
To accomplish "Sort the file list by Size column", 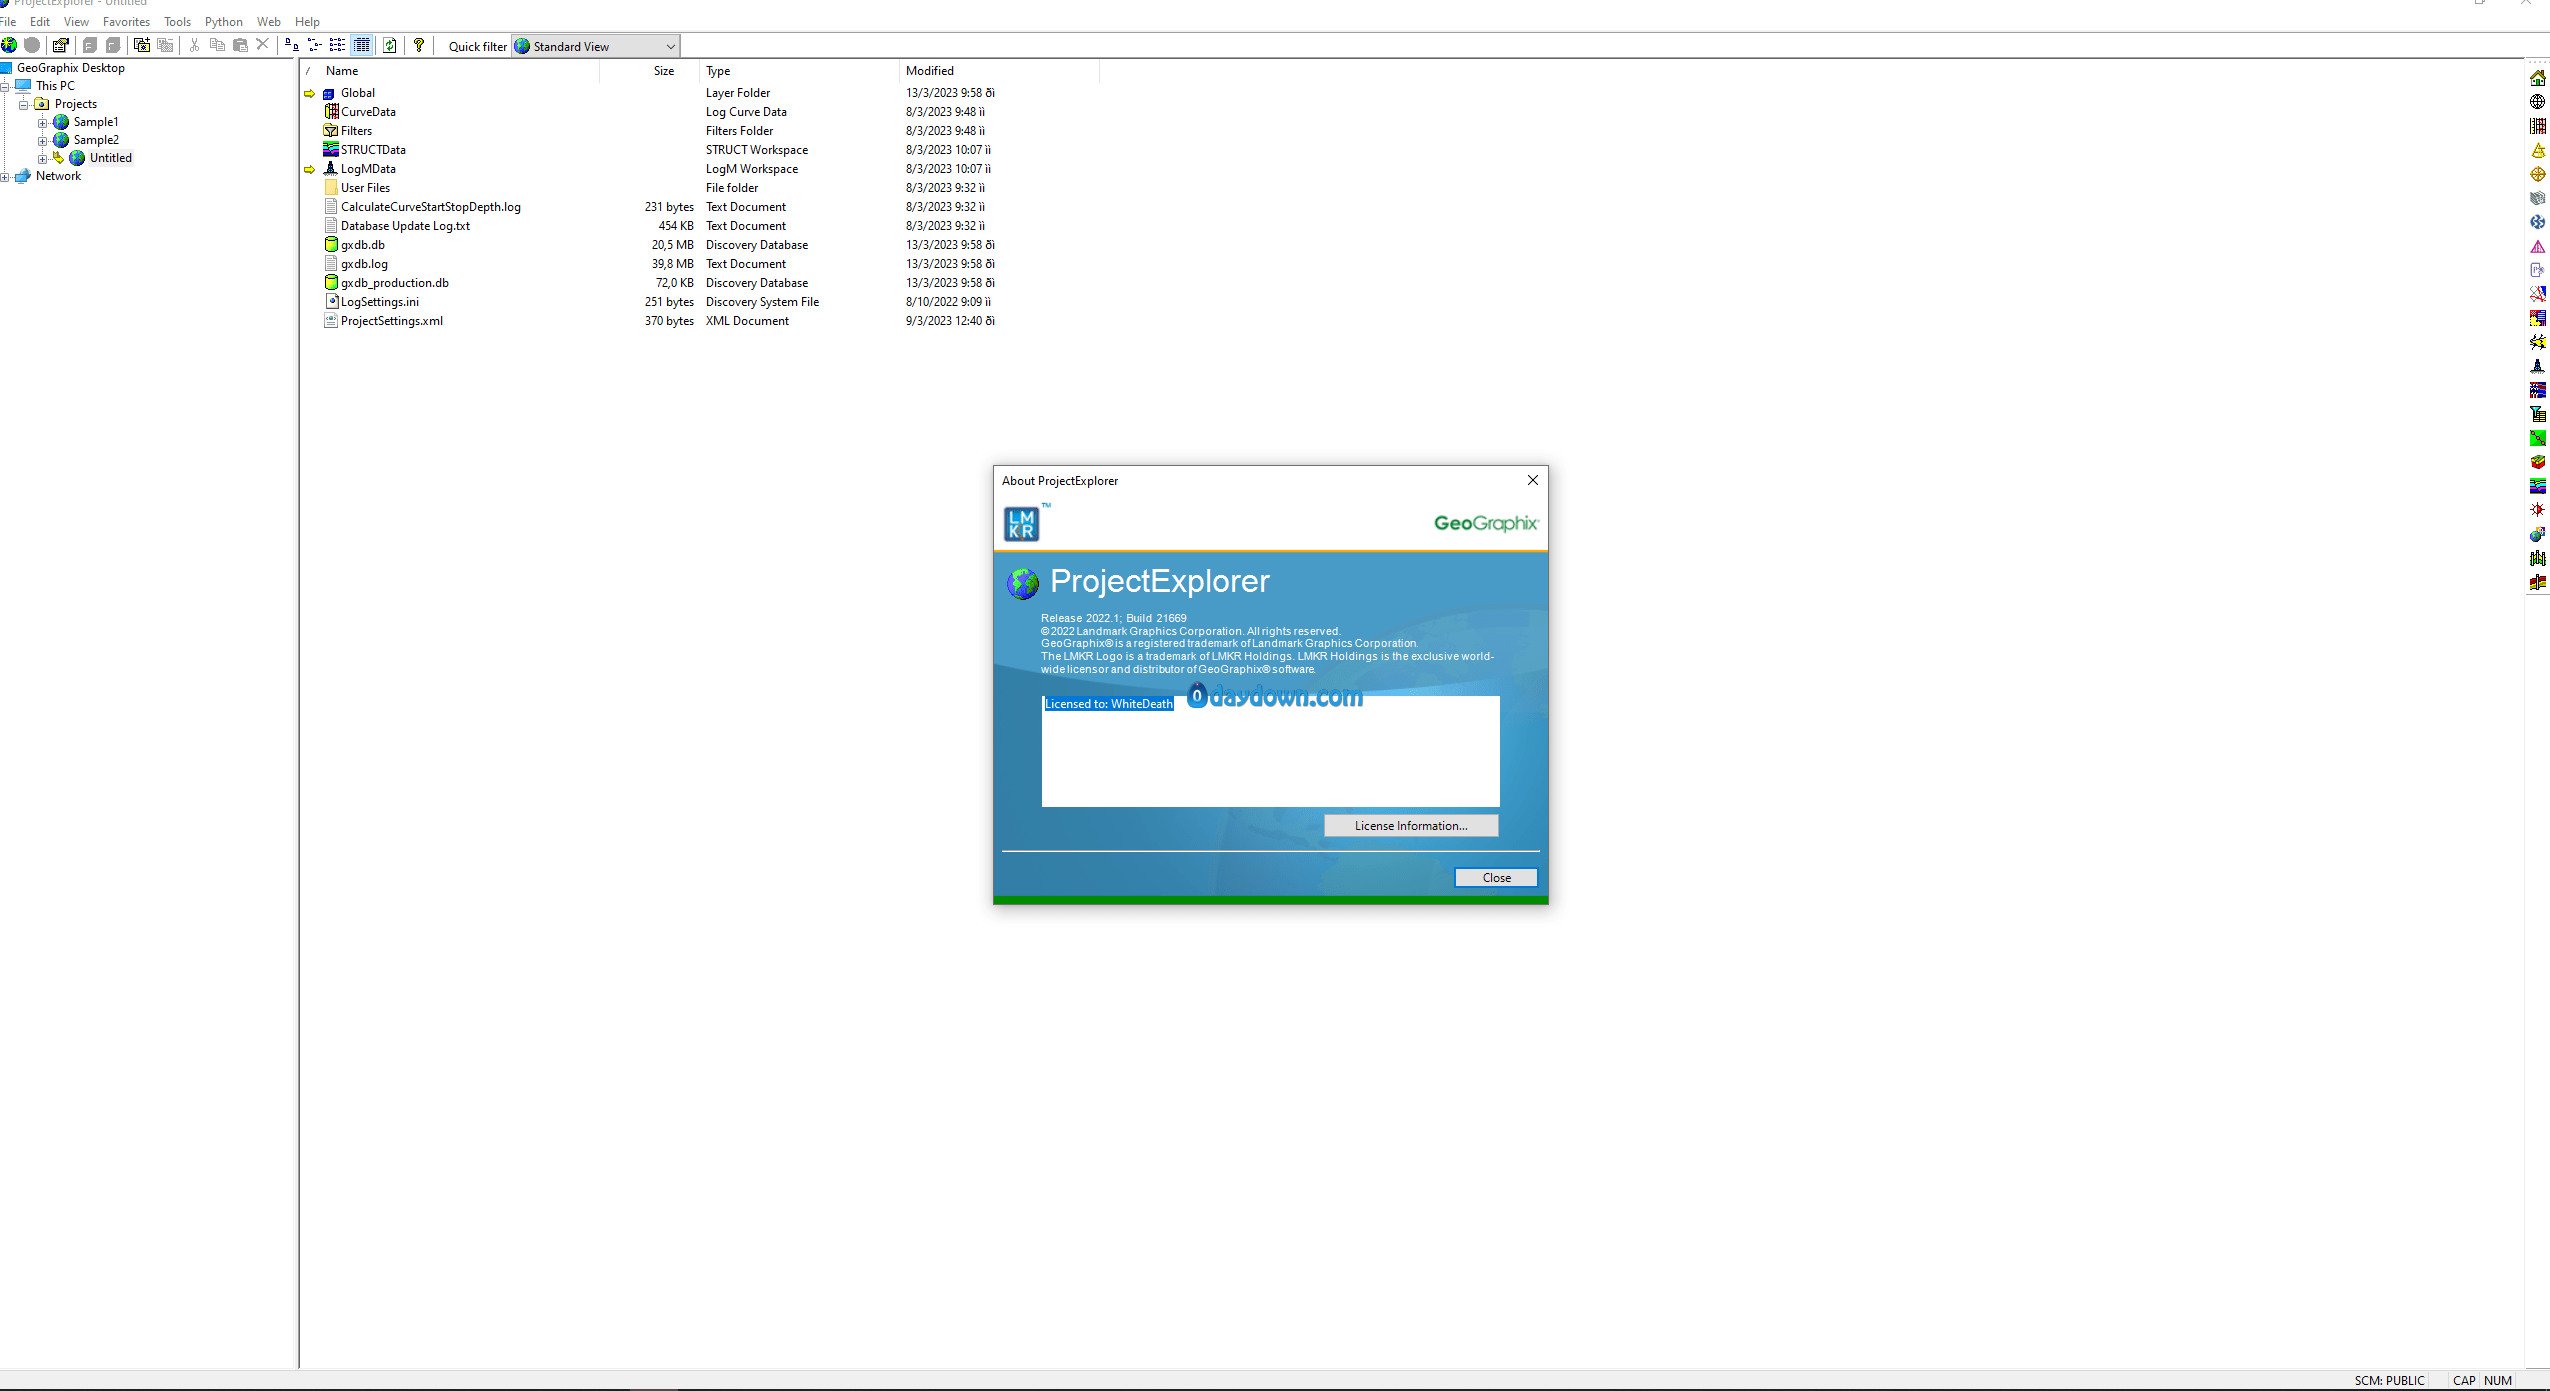I will point(650,71).
